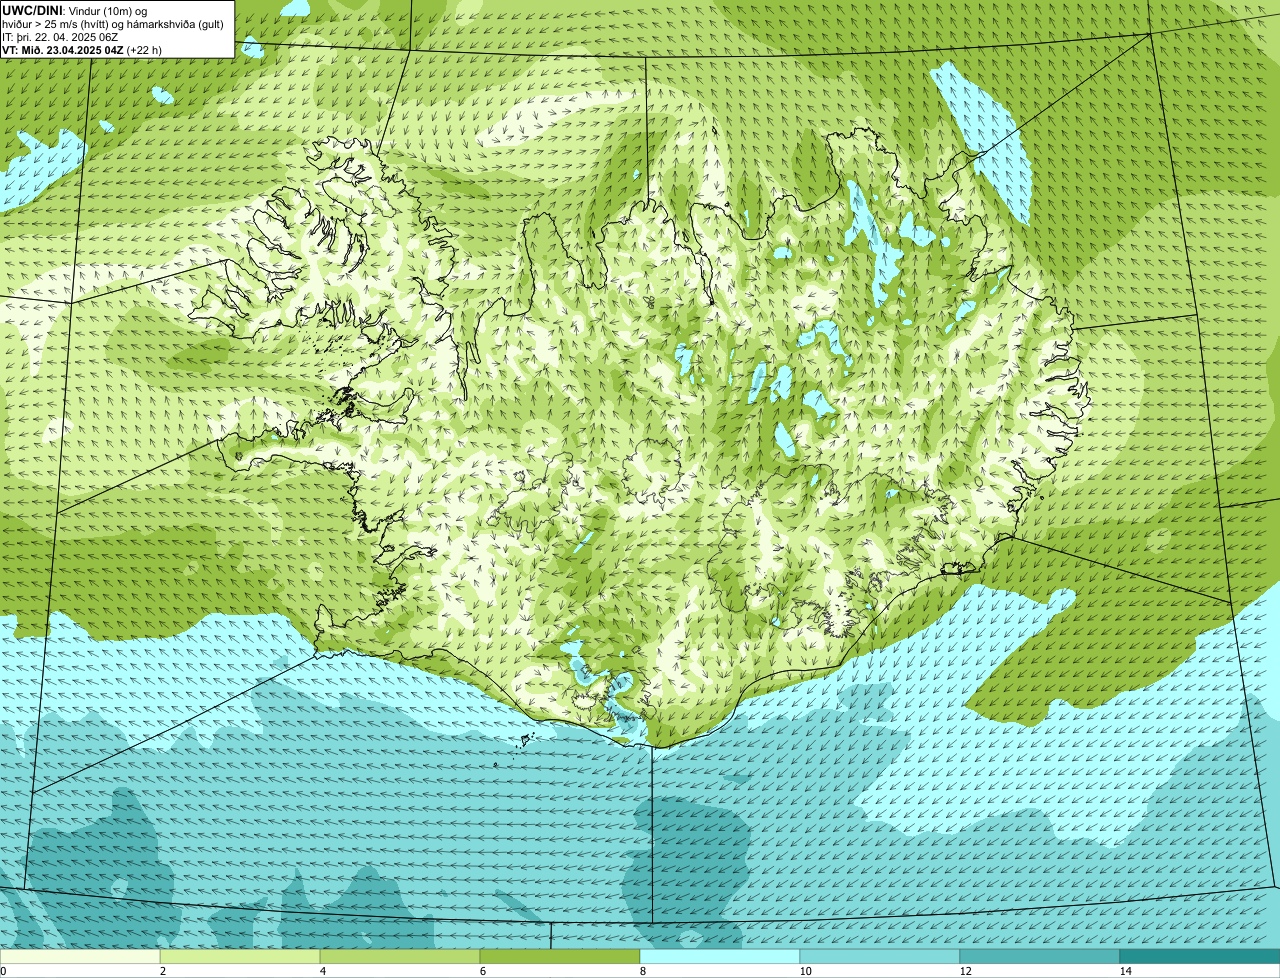Click the "VT: Mið. 23.04.2025 04Z (+22 h)" line

tap(82, 50)
